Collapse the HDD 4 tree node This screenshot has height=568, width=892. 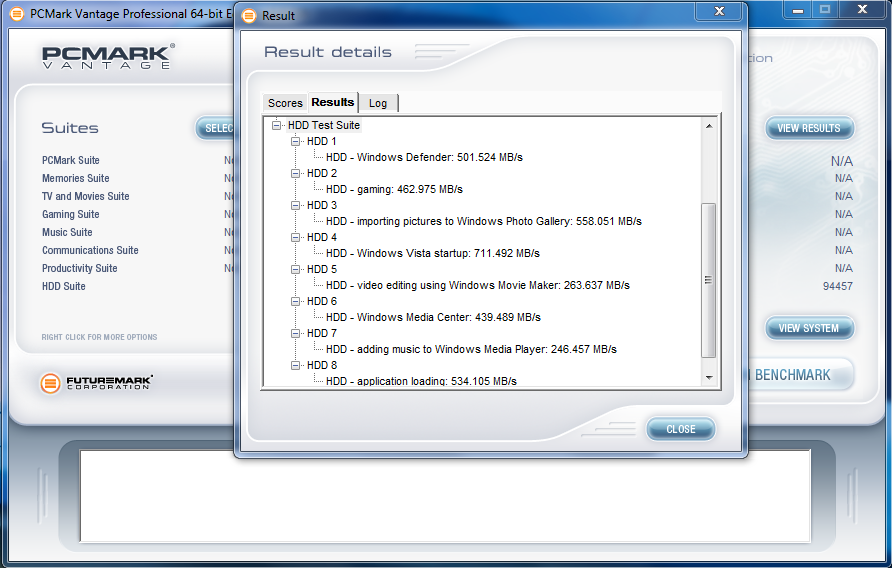(295, 237)
